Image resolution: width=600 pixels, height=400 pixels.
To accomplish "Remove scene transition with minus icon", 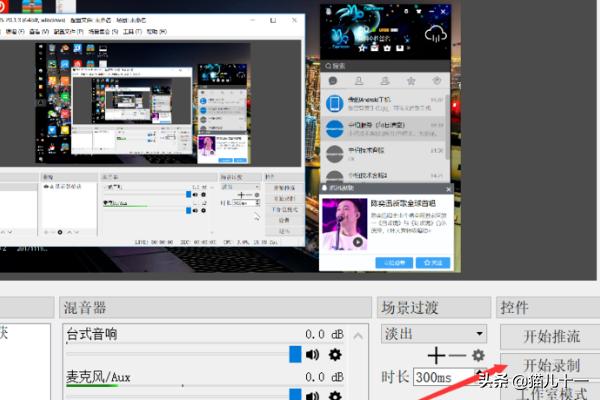I will click(457, 355).
